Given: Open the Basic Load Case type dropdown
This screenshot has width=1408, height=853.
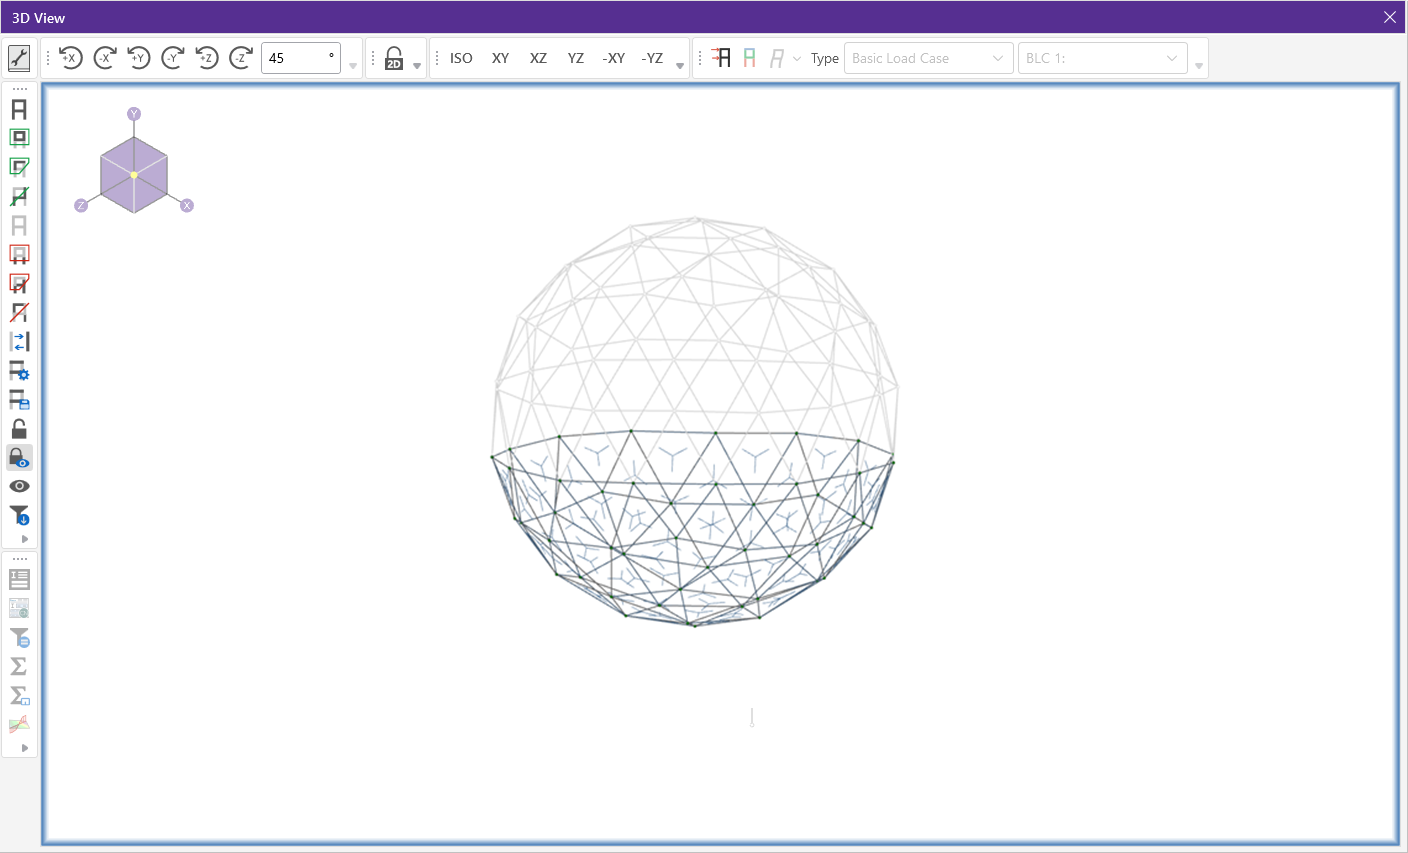Looking at the screenshot, I should [928, 58].
